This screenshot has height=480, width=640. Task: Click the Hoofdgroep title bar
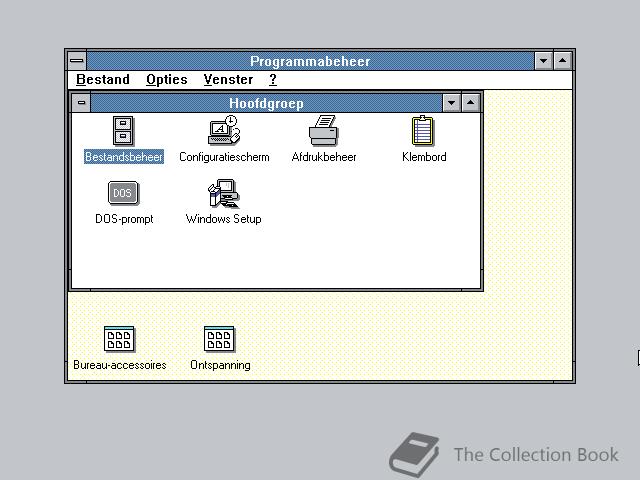tap(267, 103)
